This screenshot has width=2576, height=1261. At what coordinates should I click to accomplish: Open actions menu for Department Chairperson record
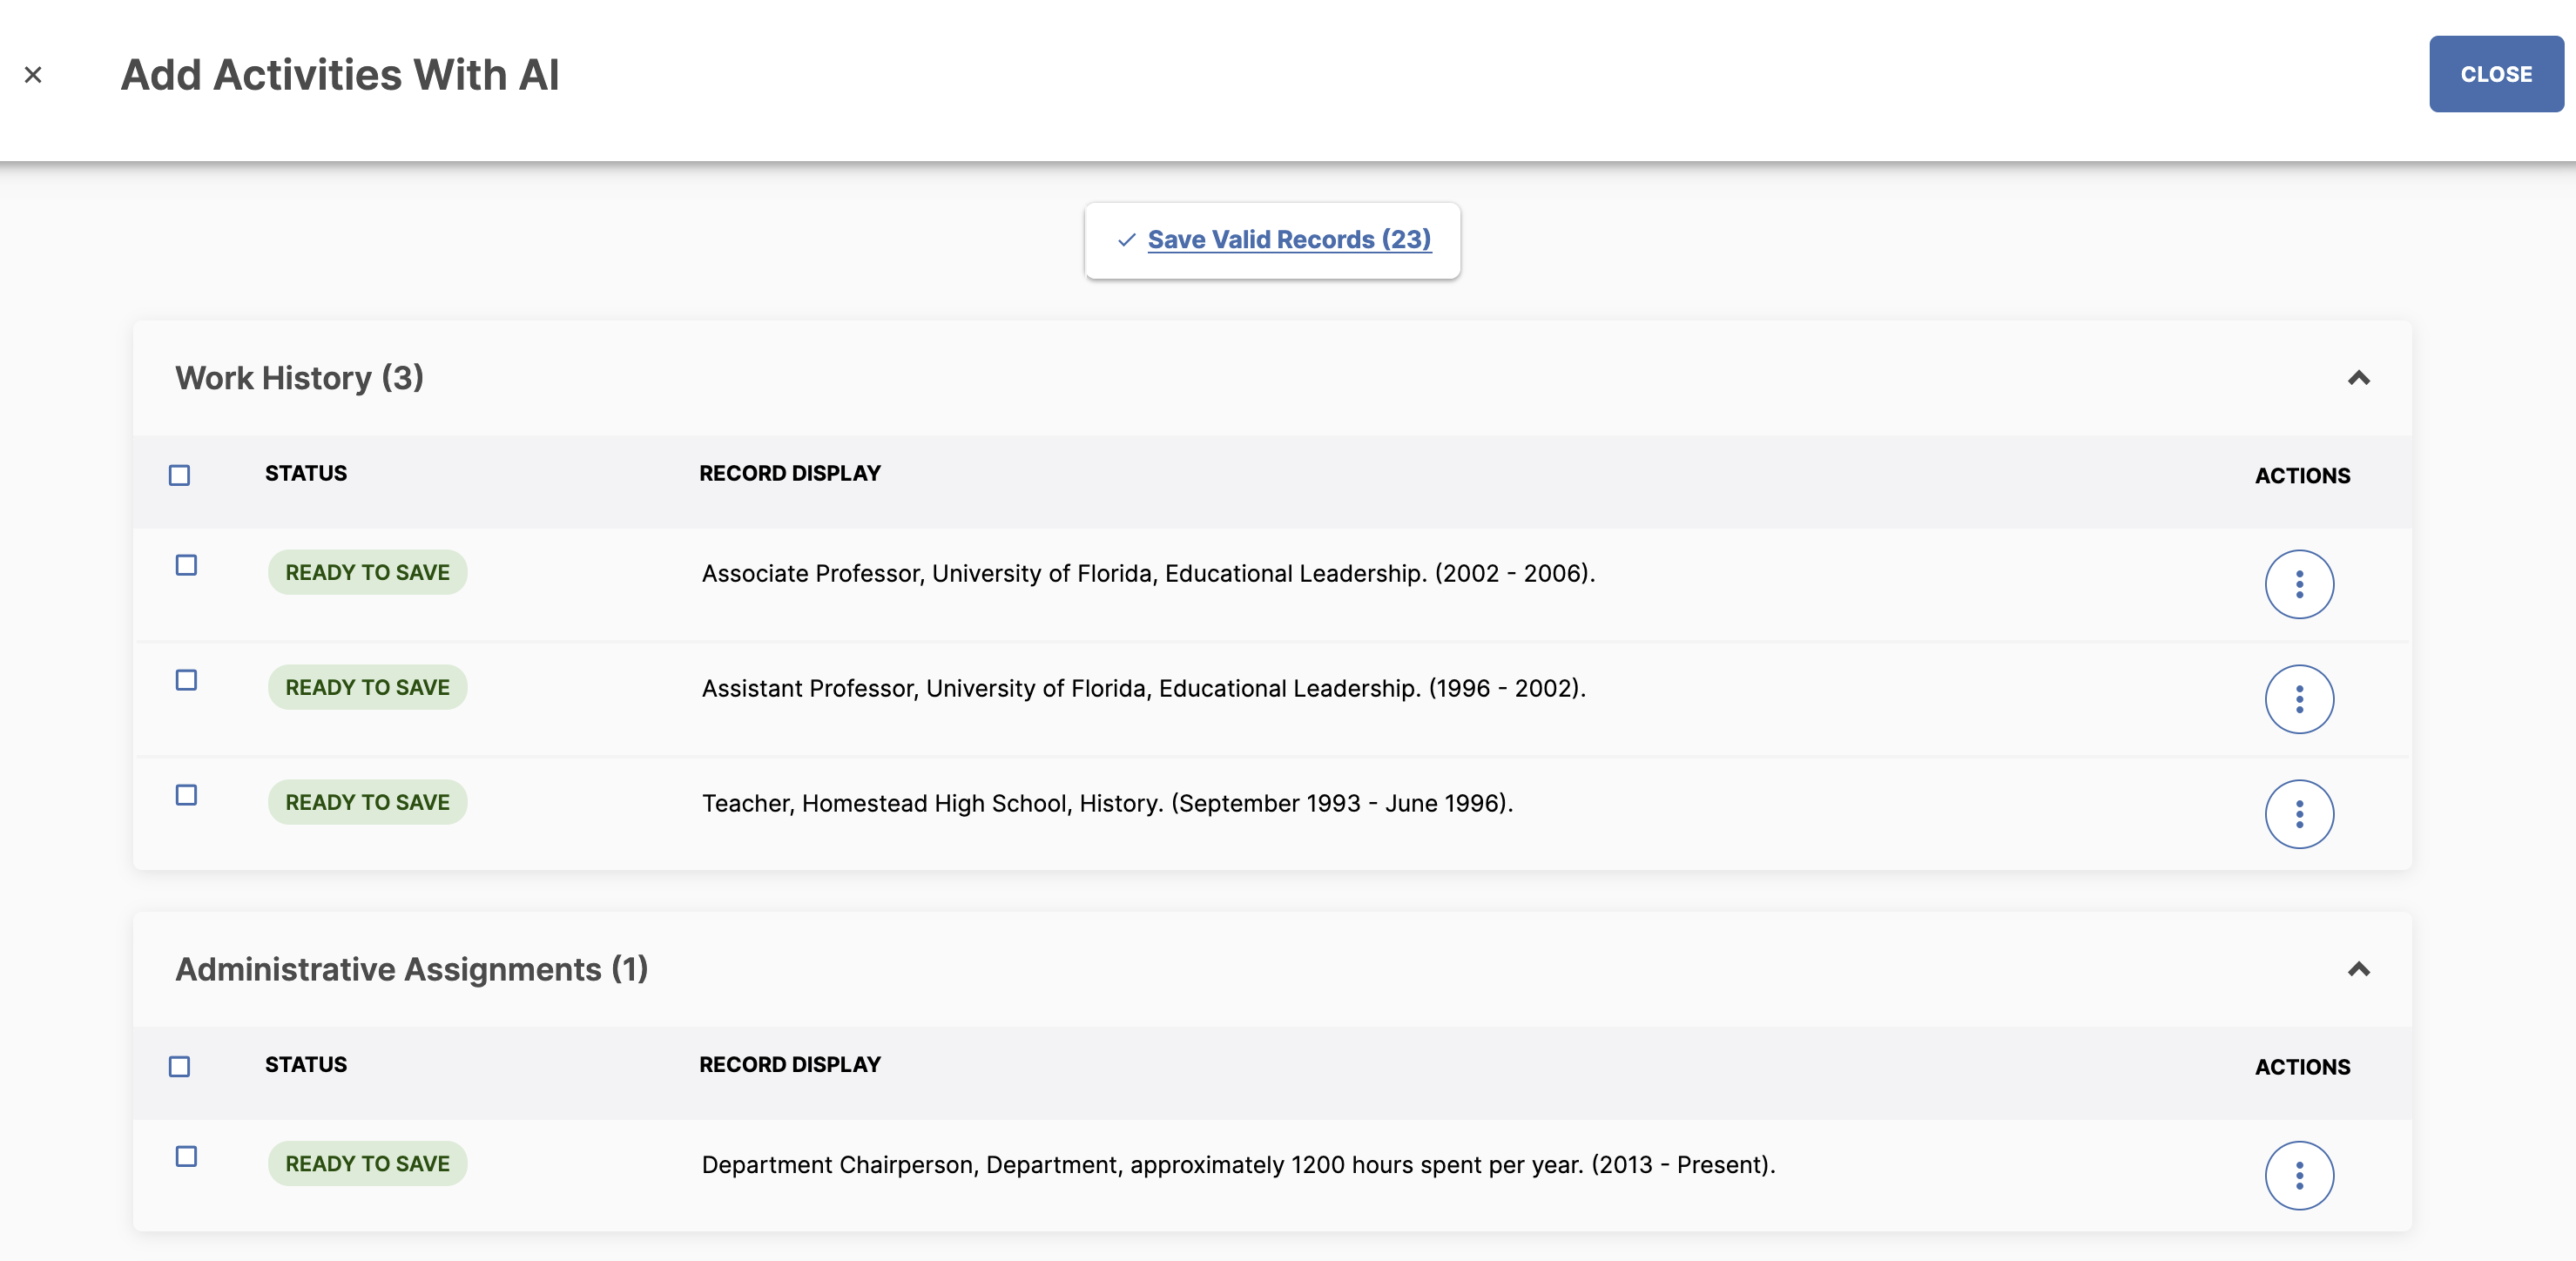point(2299,1176)
